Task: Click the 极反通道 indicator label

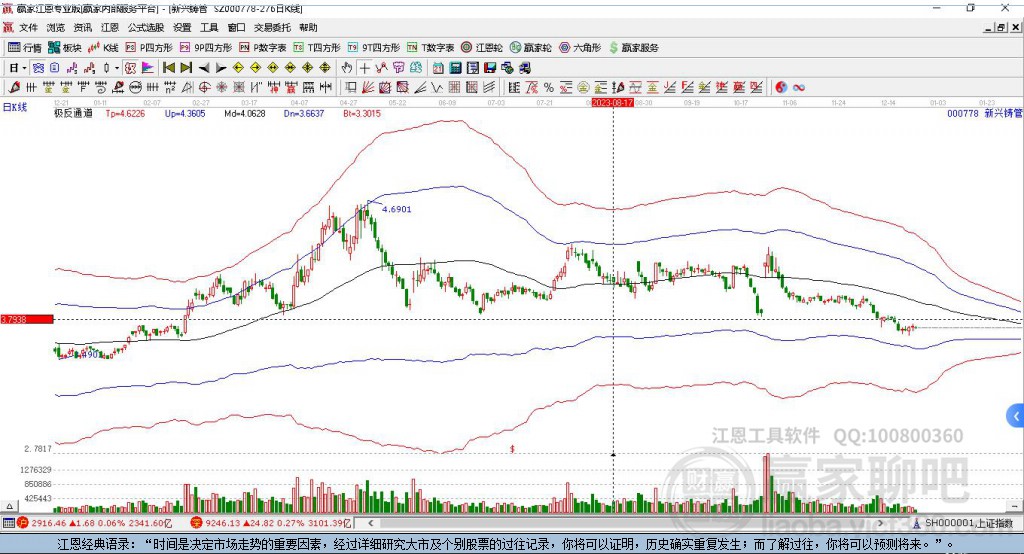Action: (x=73, y=113)
